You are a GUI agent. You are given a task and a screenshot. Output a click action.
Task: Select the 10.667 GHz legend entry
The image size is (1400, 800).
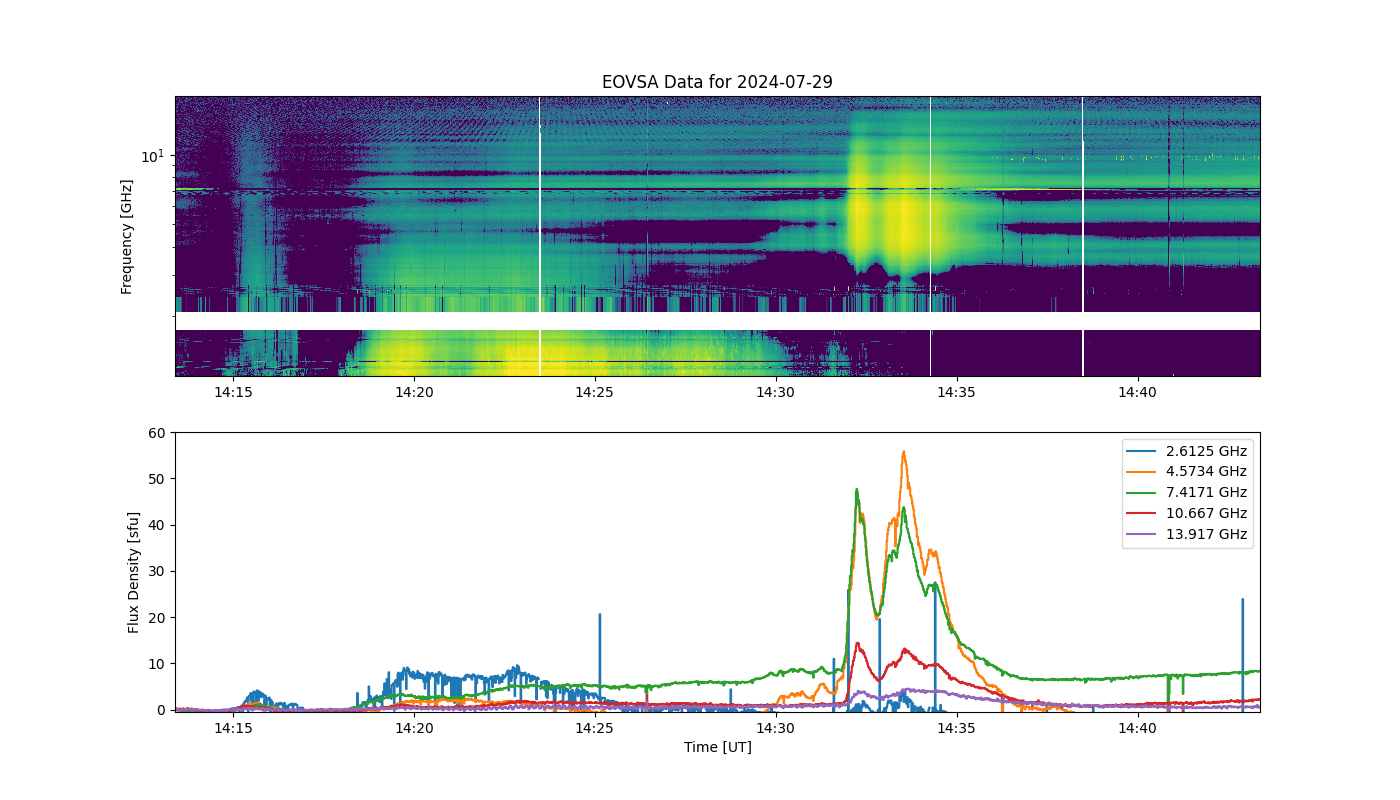(x=1187, y=514)
